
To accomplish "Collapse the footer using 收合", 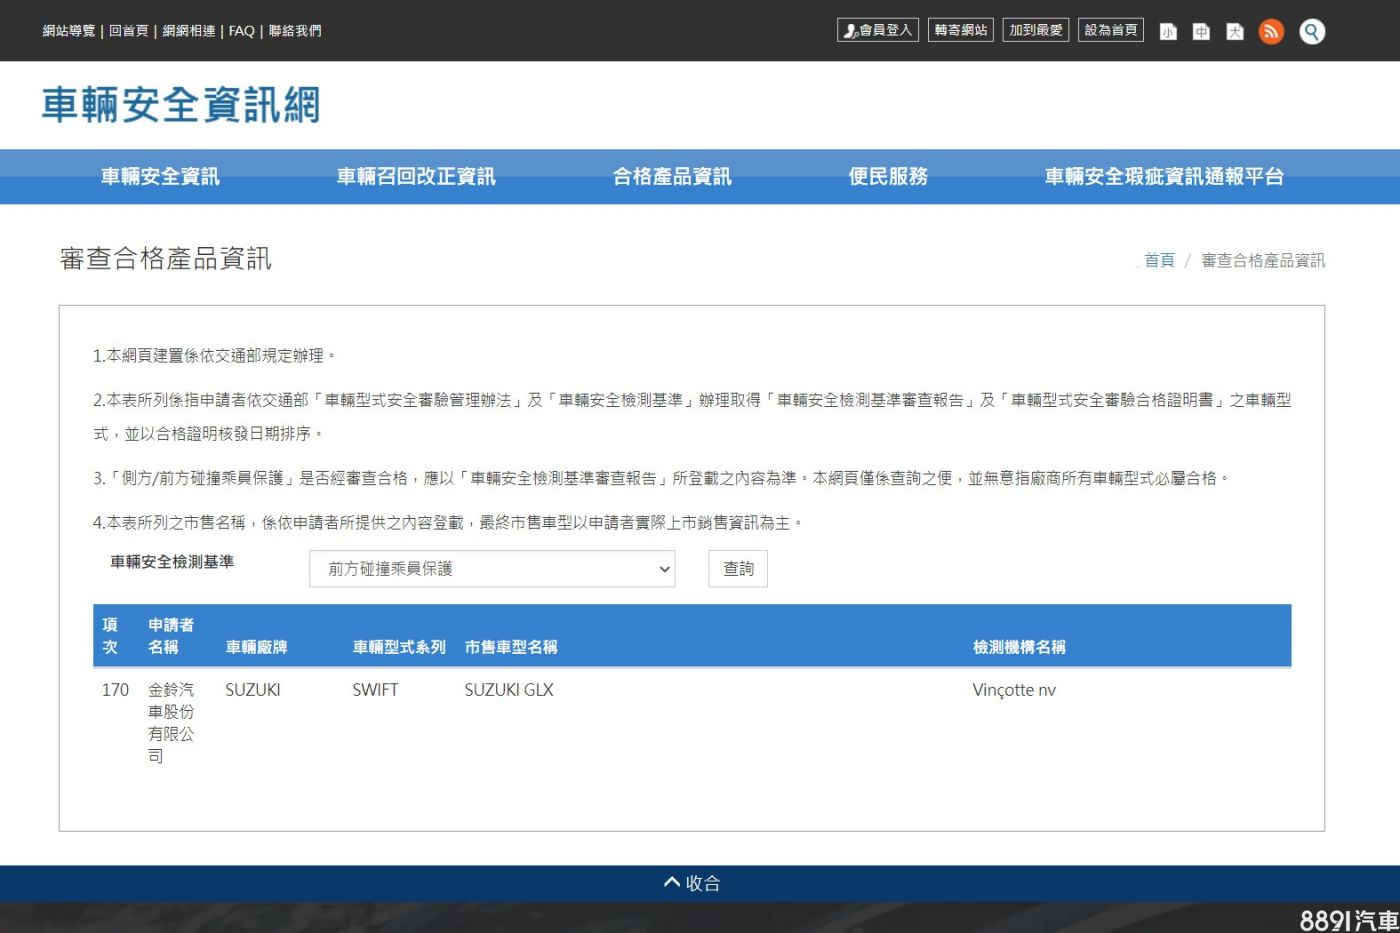I will tap(692, 883).
